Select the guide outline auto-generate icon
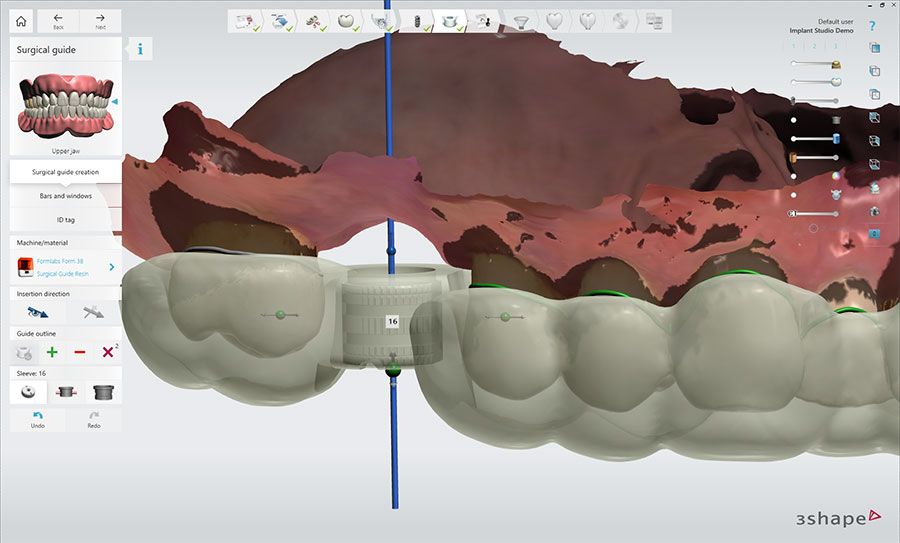 click(x=24, y=352)
